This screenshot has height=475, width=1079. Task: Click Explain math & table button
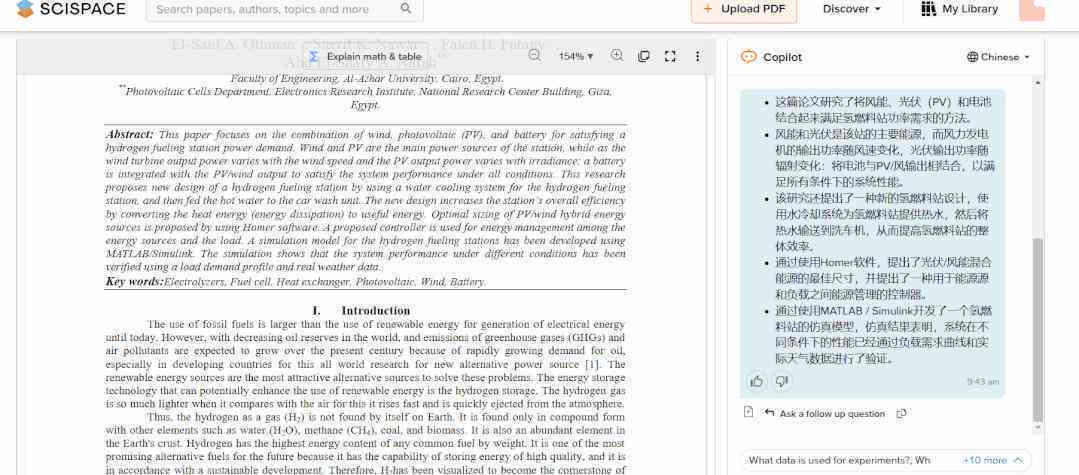click(x=365, y=56)
